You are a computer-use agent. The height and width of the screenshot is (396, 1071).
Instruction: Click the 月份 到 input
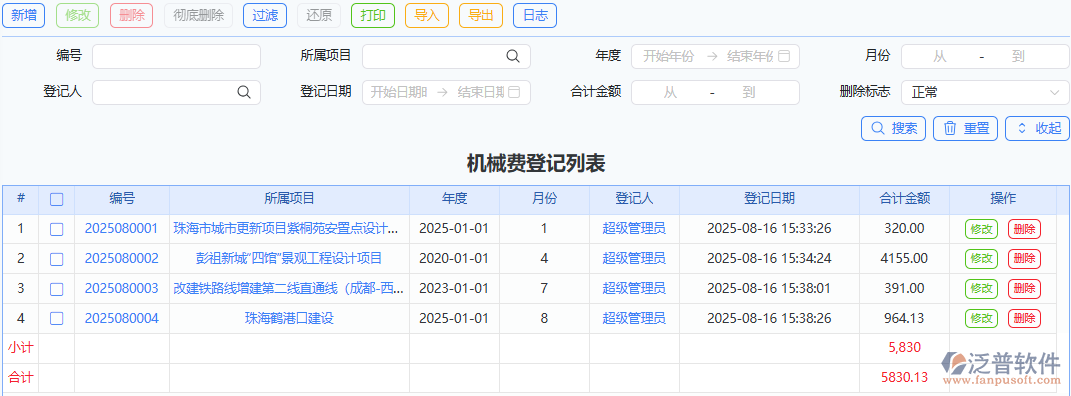1018,56
